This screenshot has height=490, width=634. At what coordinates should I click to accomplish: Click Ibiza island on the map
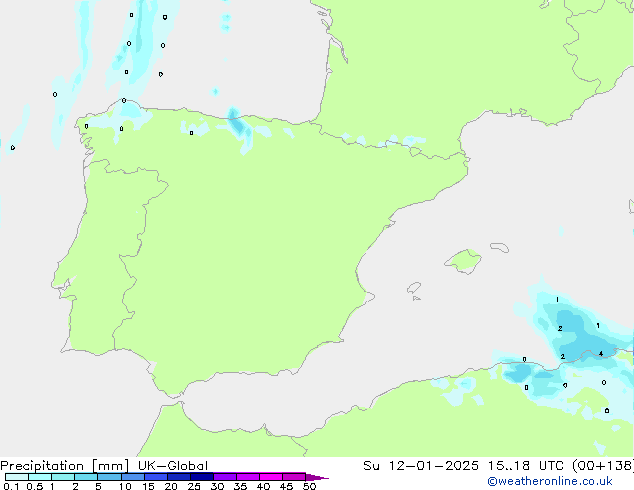coord(414,288)
